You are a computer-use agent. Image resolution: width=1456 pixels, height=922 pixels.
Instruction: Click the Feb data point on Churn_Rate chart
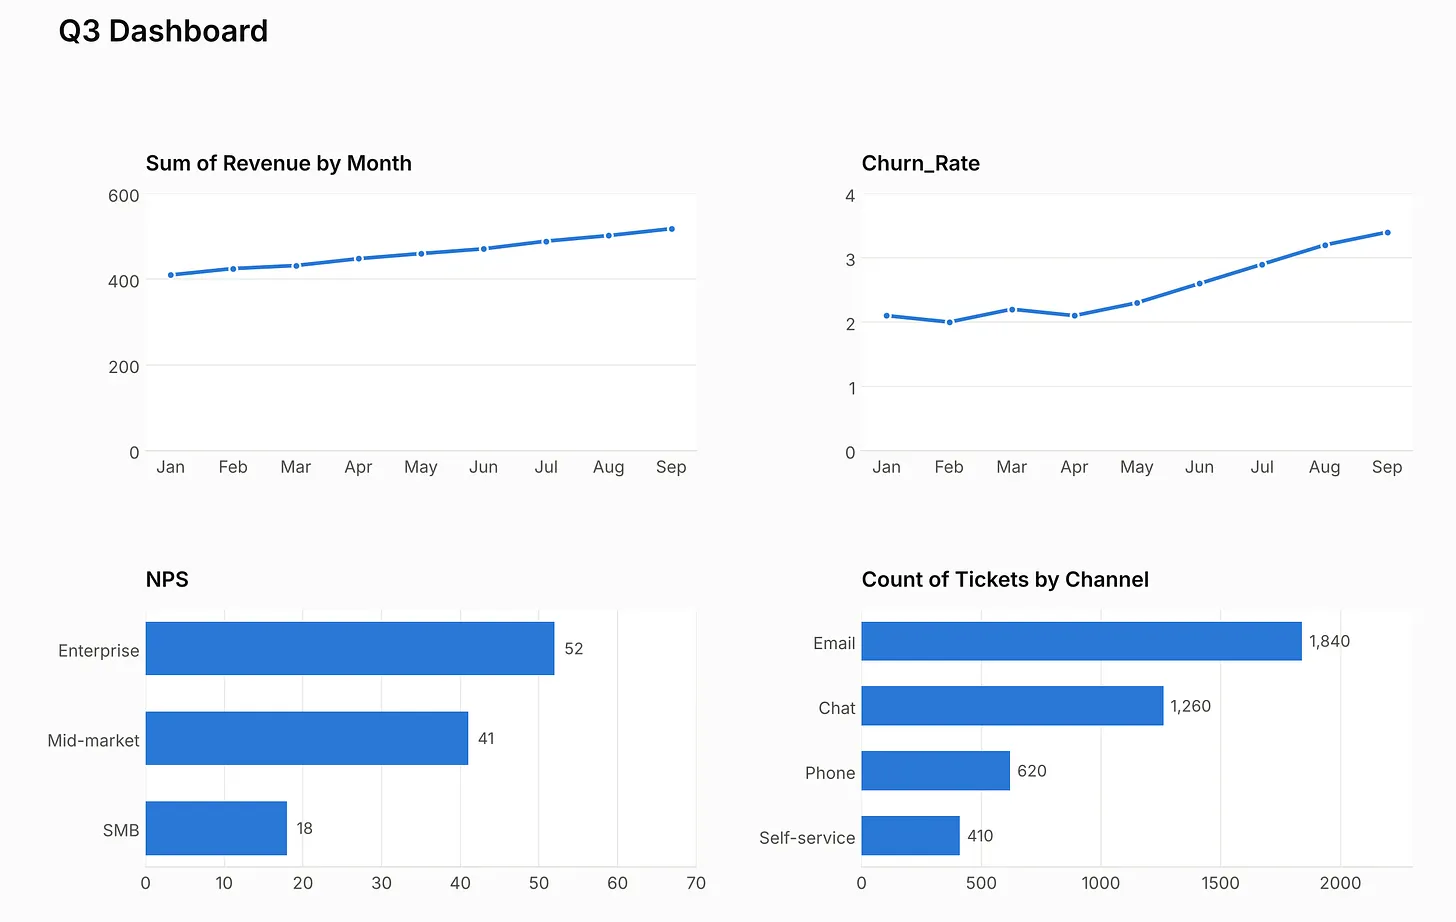pos(949,322)
